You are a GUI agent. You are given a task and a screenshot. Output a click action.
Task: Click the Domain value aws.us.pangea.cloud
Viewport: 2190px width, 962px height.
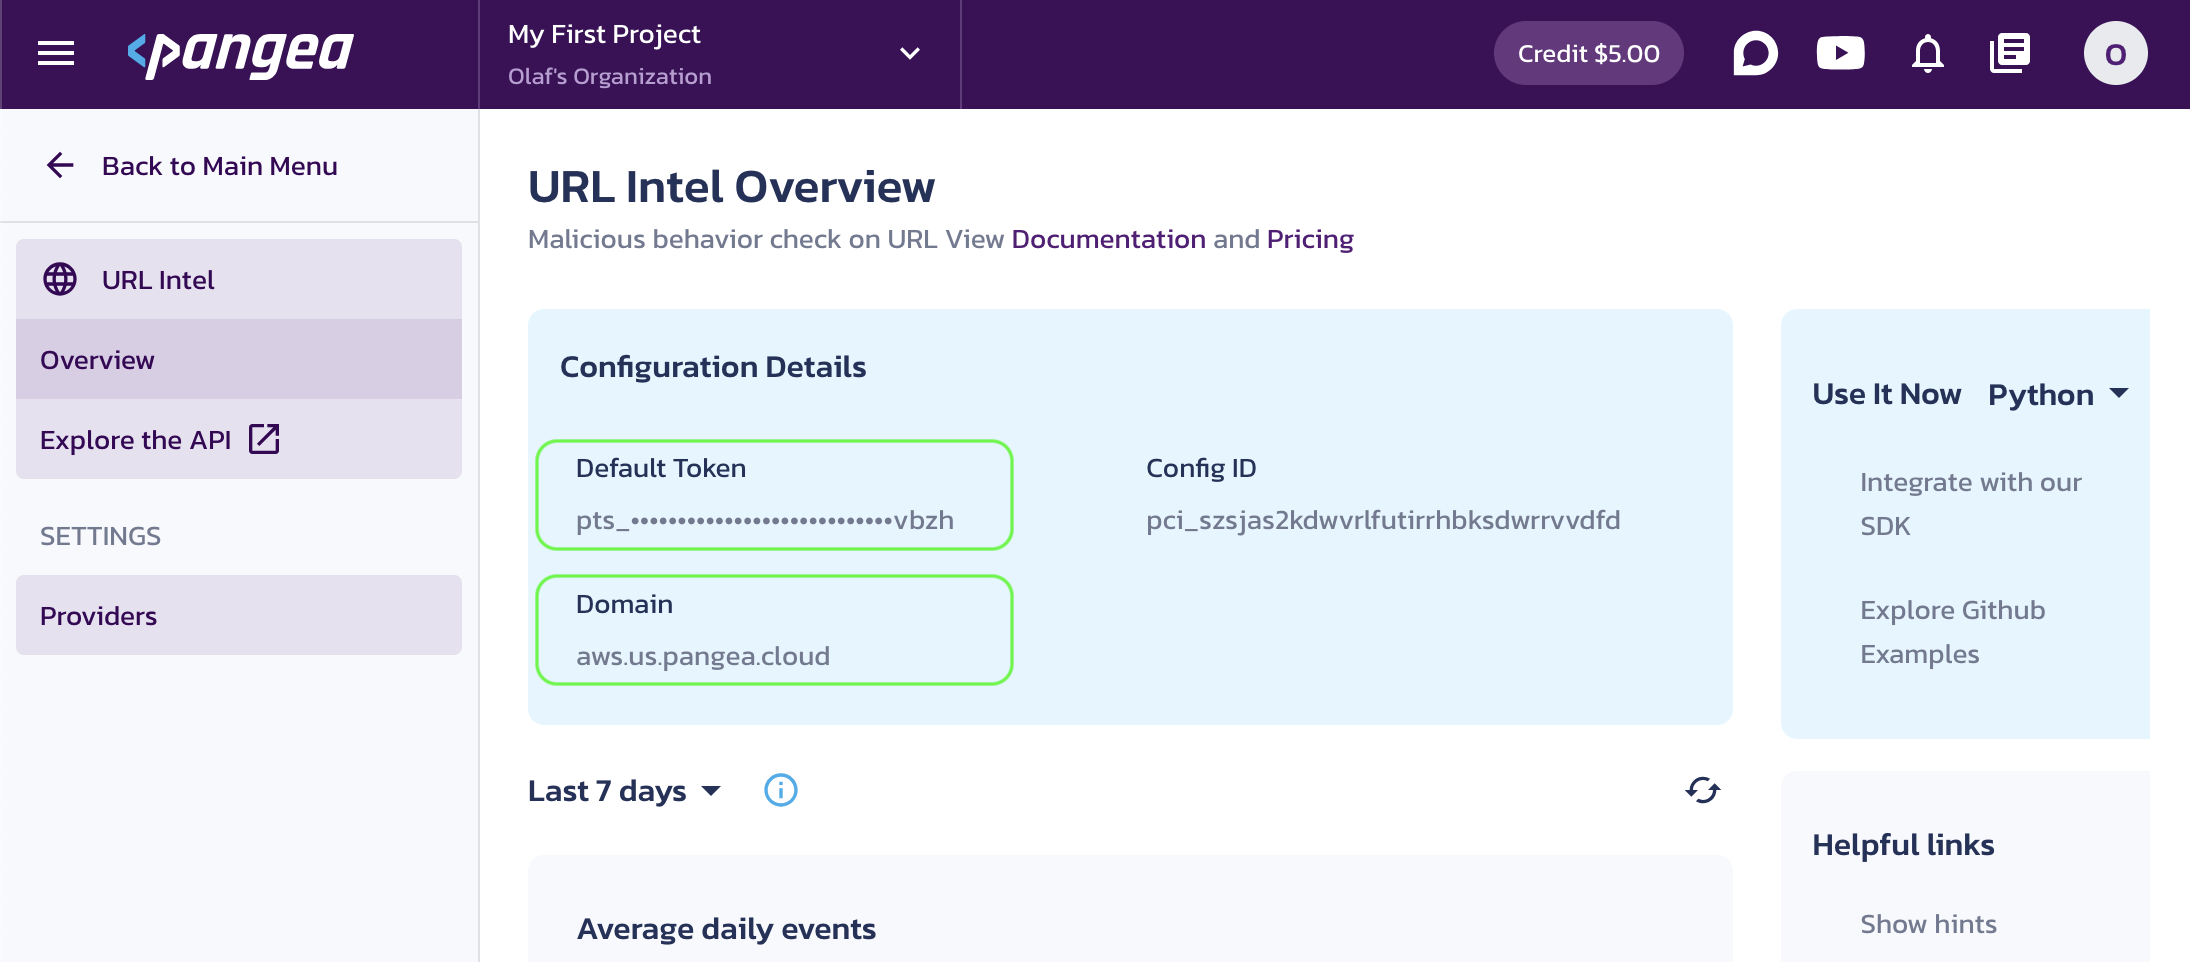[x=703, y=656]
